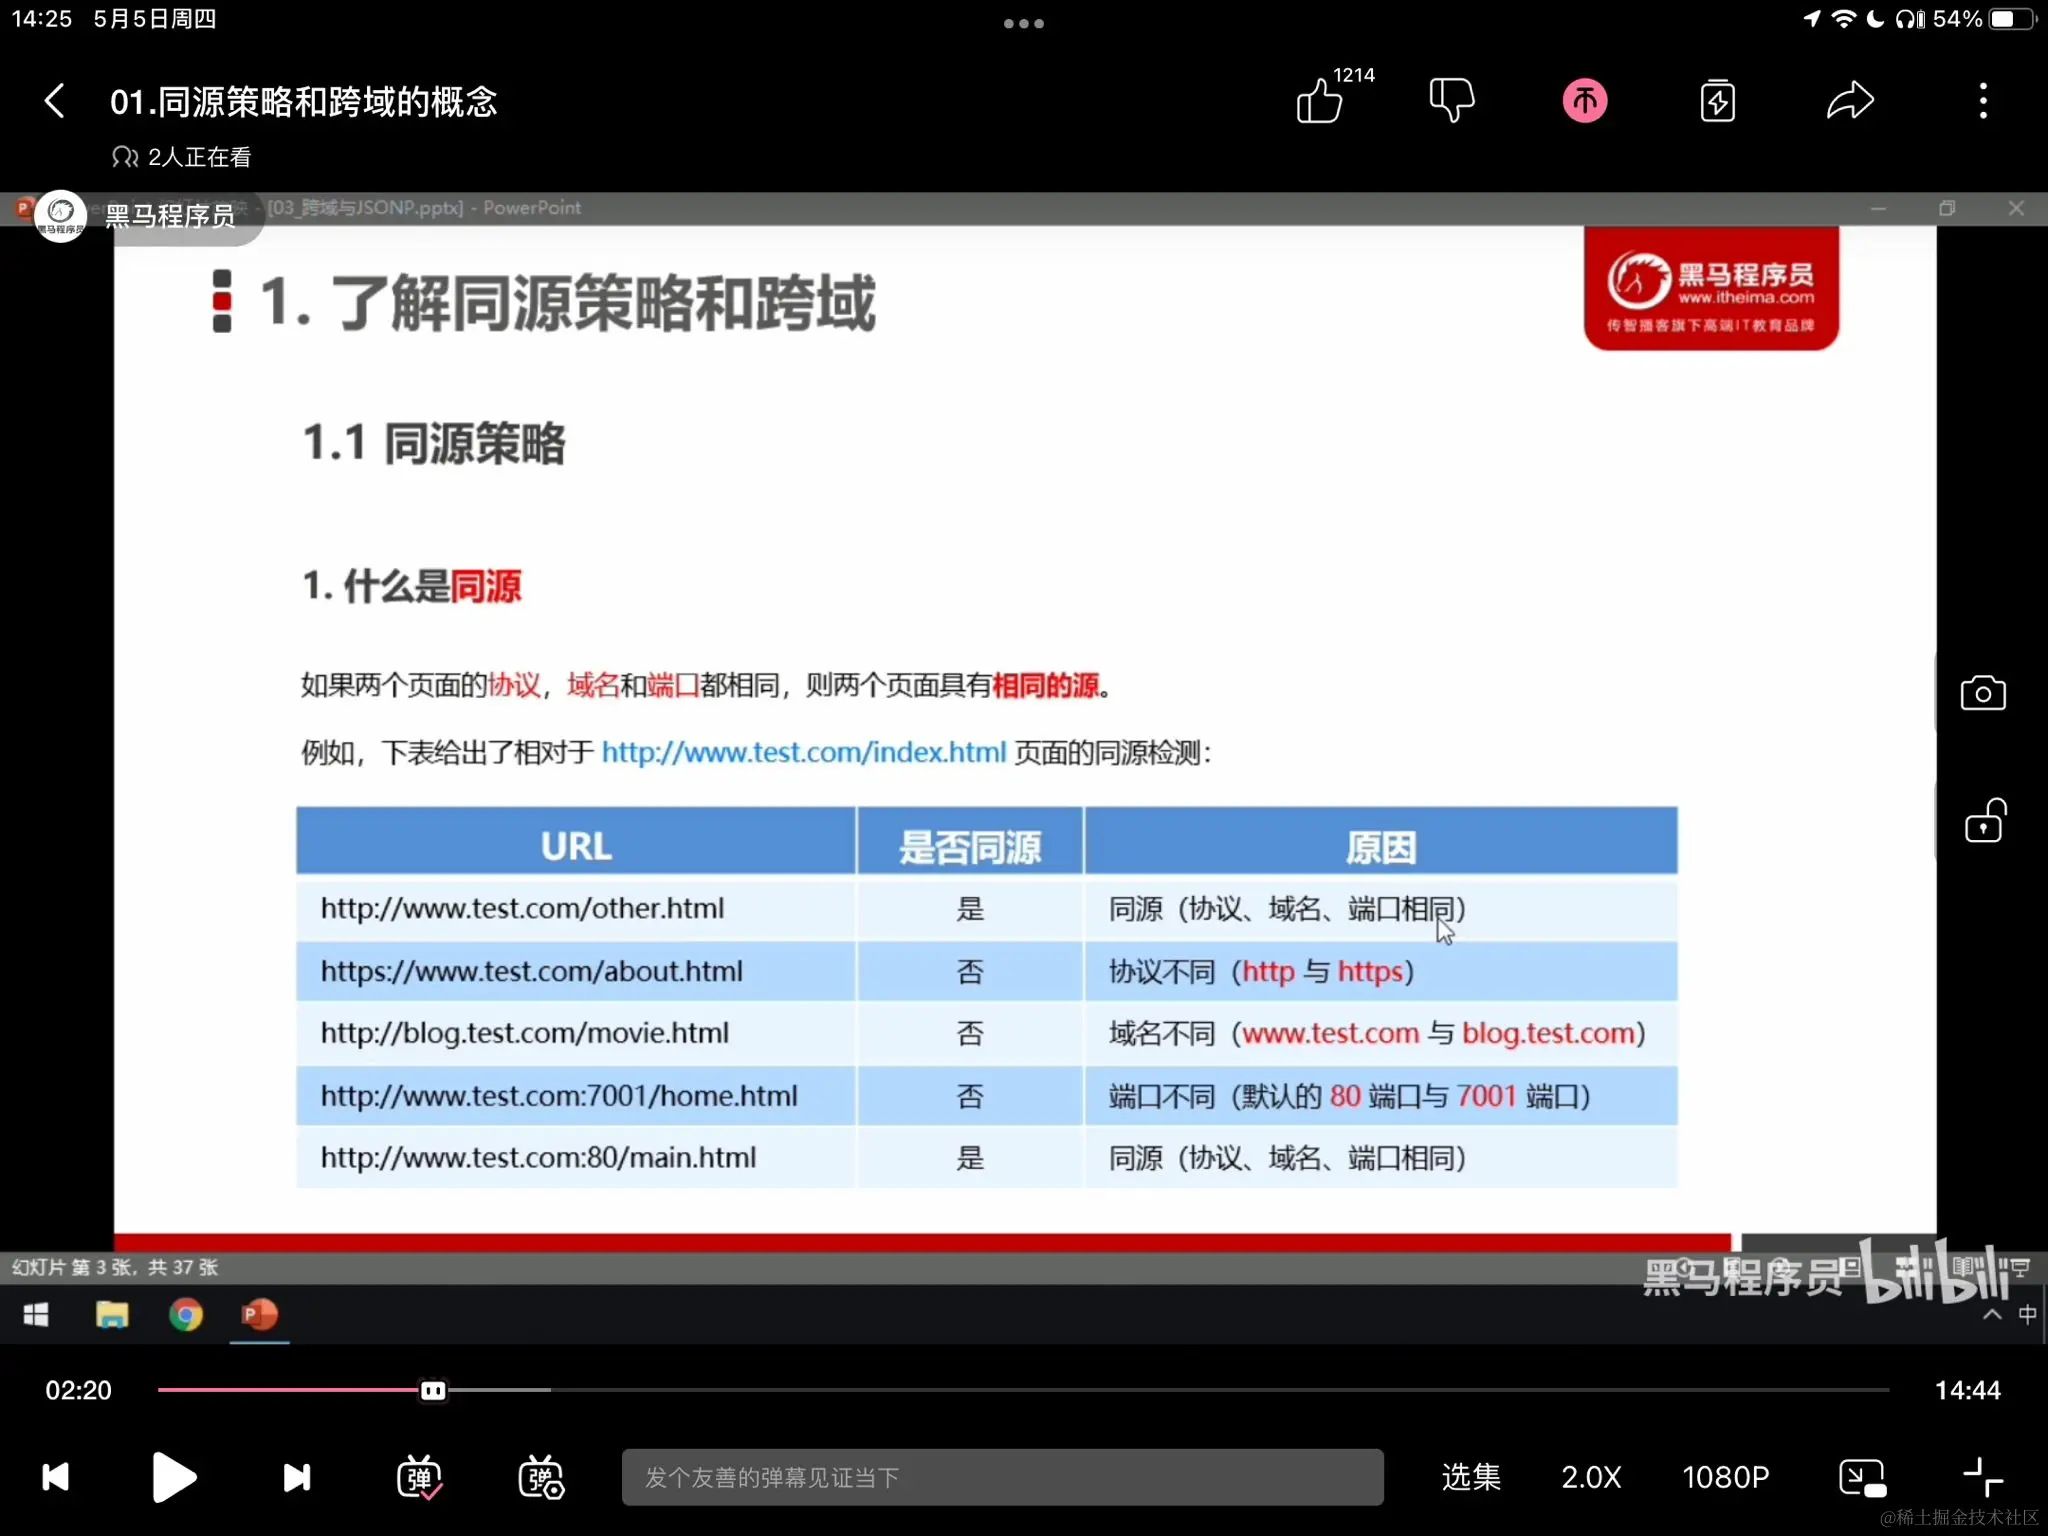Tap the lightning charge battery icon

point(1717,101)
